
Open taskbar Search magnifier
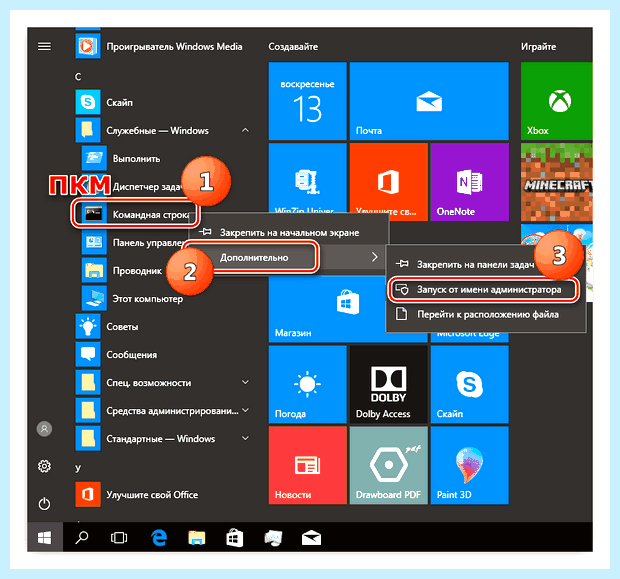click(82, 537)
